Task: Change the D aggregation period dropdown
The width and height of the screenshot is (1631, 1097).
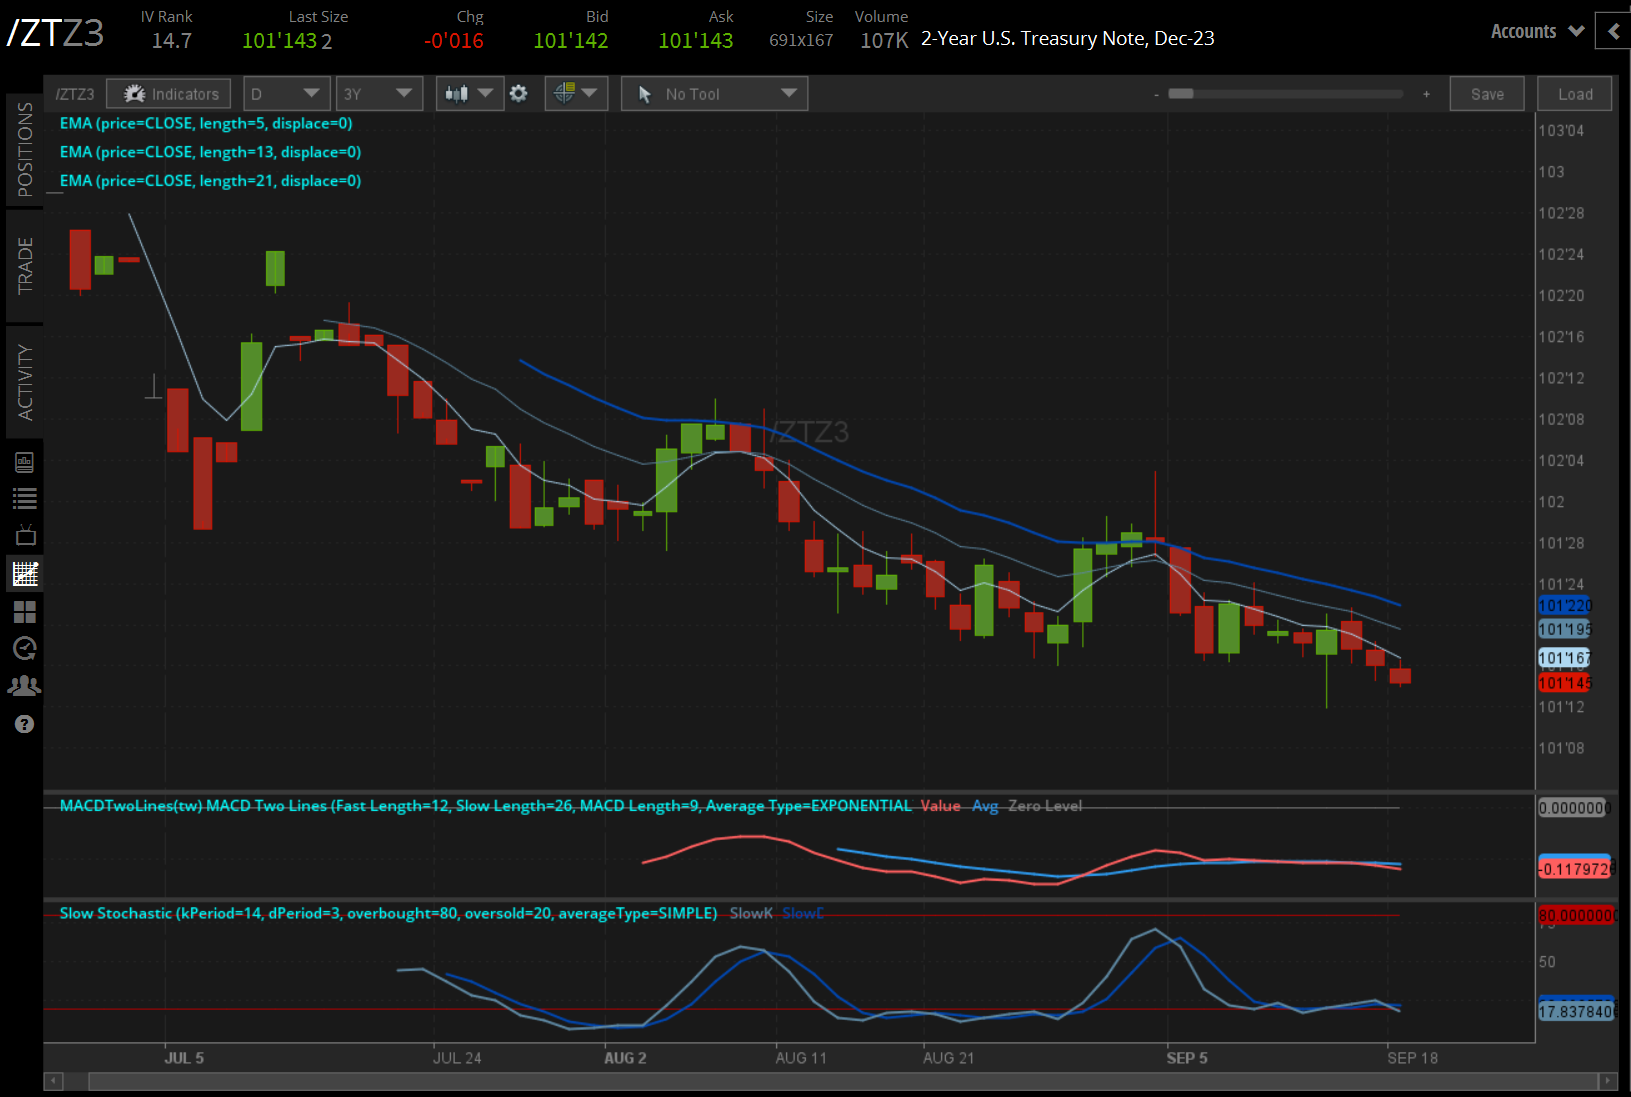Action: [286, 94]
